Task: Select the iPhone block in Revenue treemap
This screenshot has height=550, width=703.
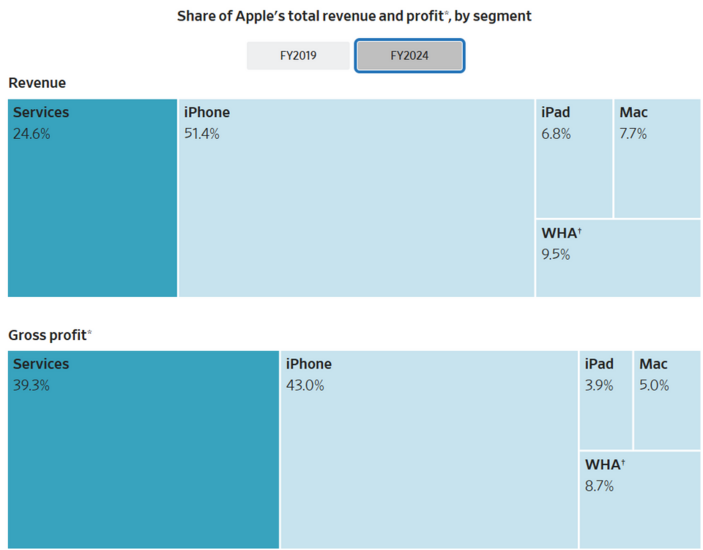Action: (x=356, y=198)
